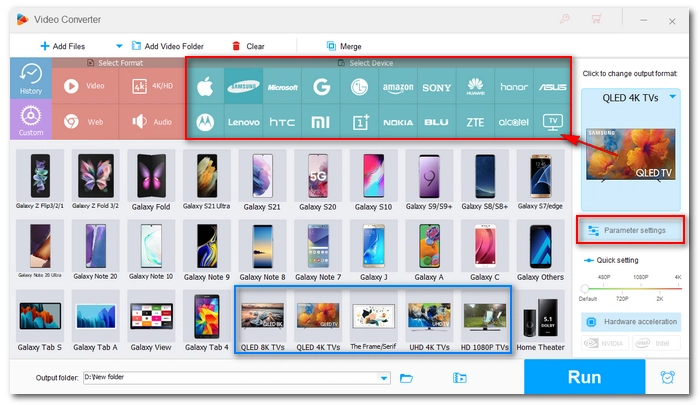700x405 pixels.
Task: Click the Merge button
Action: [344, 46]
